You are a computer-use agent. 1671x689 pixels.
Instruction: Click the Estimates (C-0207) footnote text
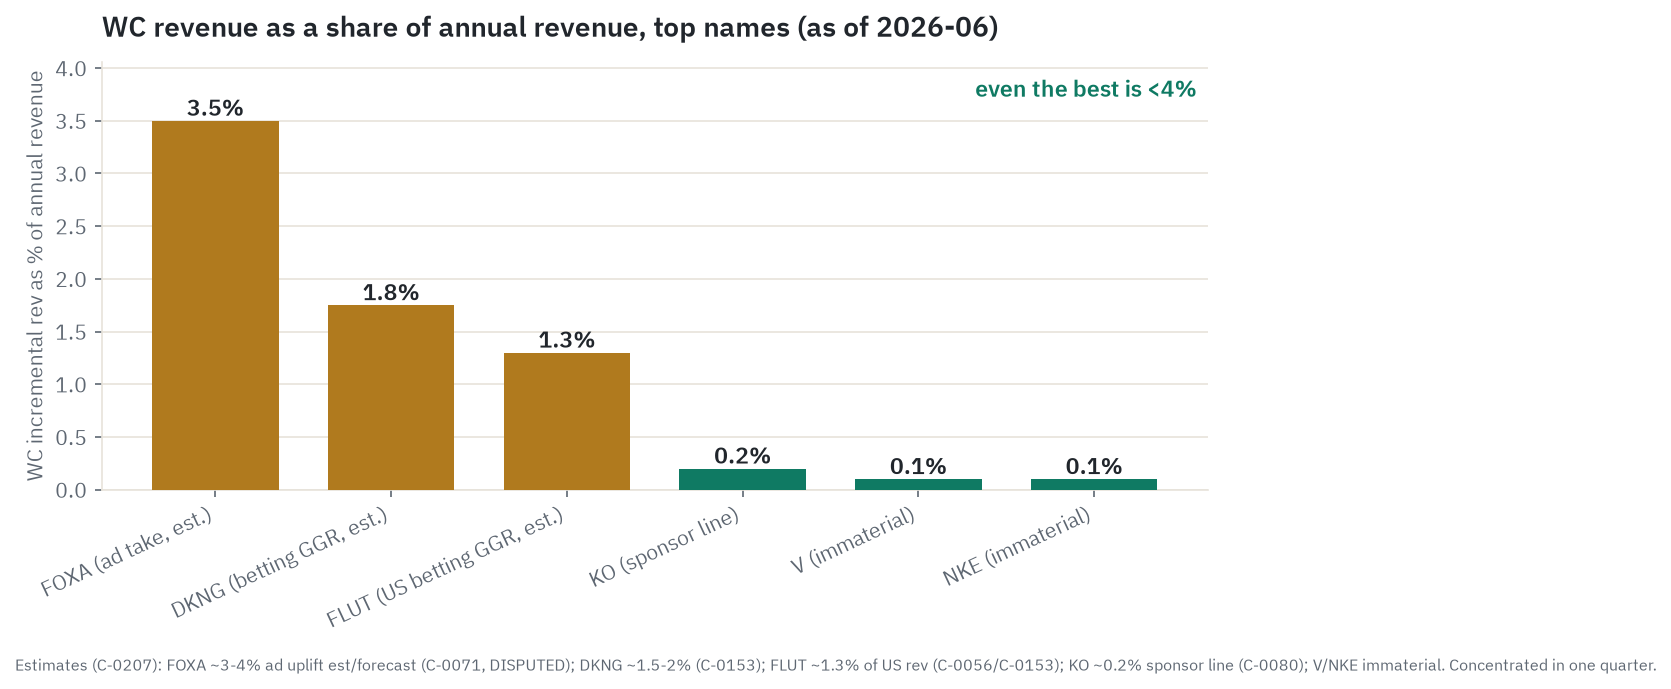836,665
